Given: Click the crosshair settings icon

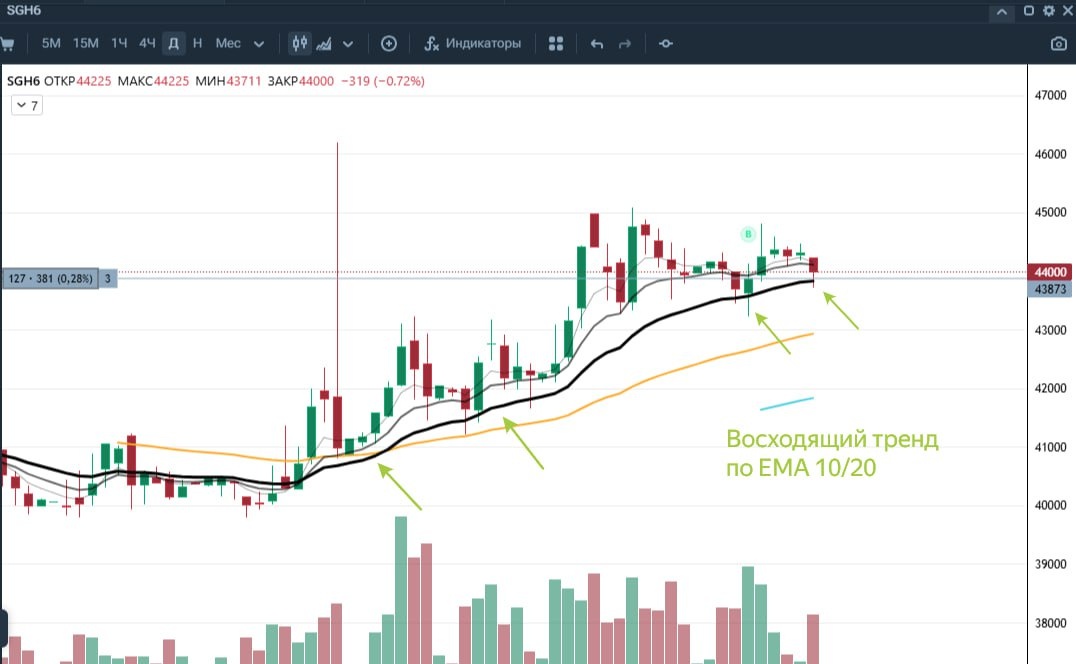Looking at the screenshot, I should (x=666, y=44).
